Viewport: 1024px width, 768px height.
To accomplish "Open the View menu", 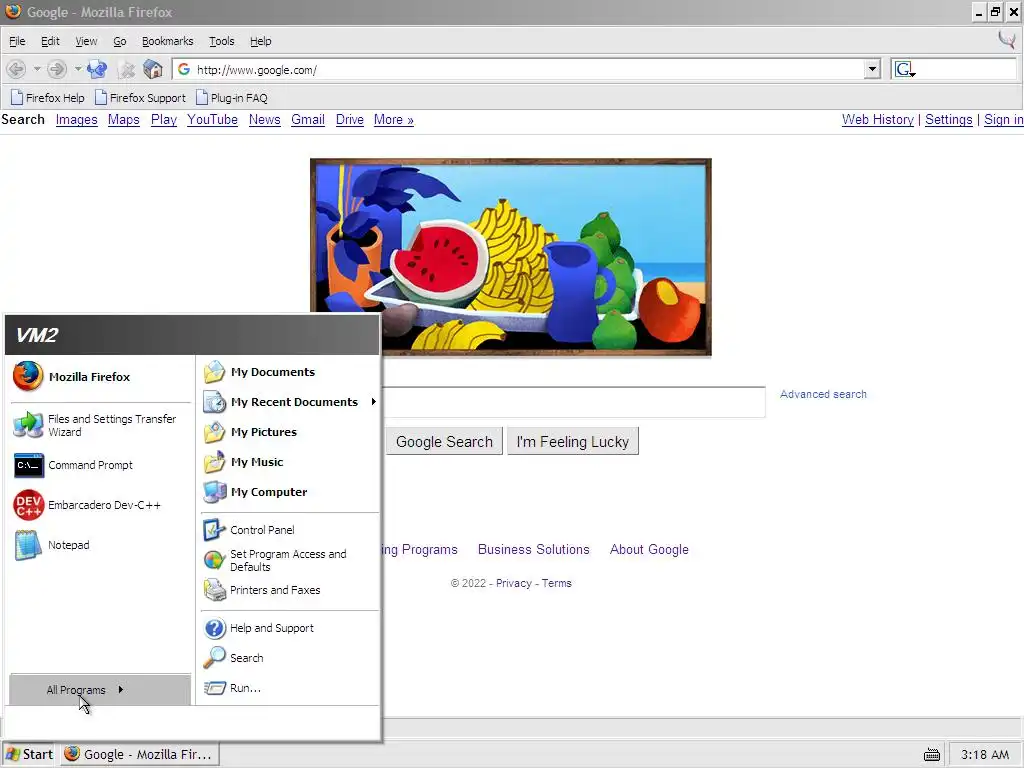I will coord(86,41).
